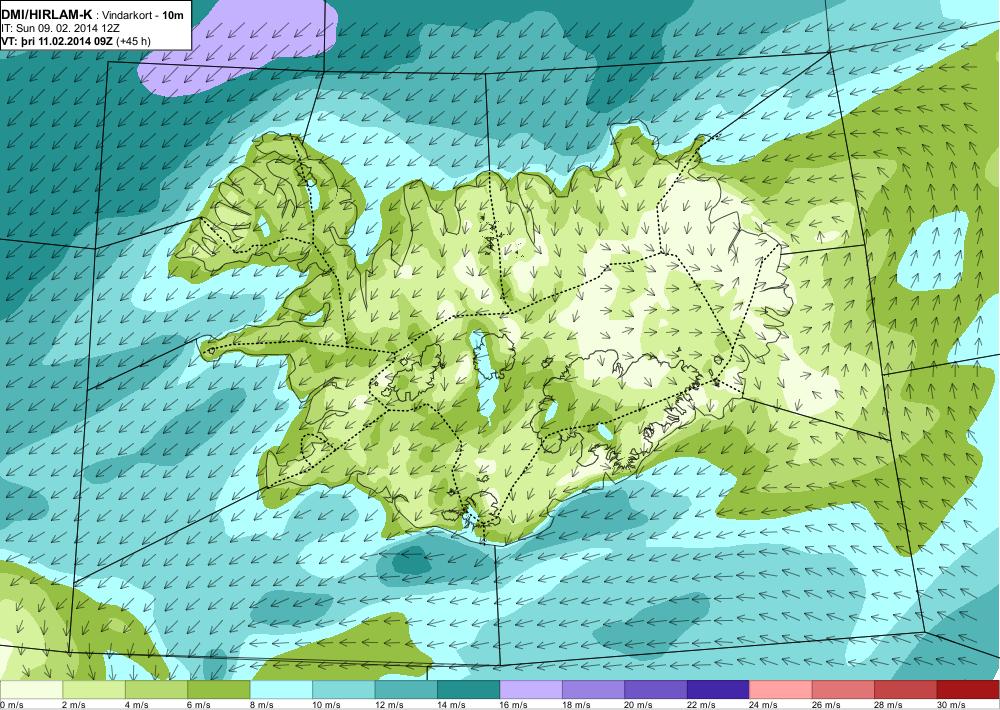Click the '10 m/s' legend label
Image resolution: width=1000 pixels, height=710 pixels.
327,705
